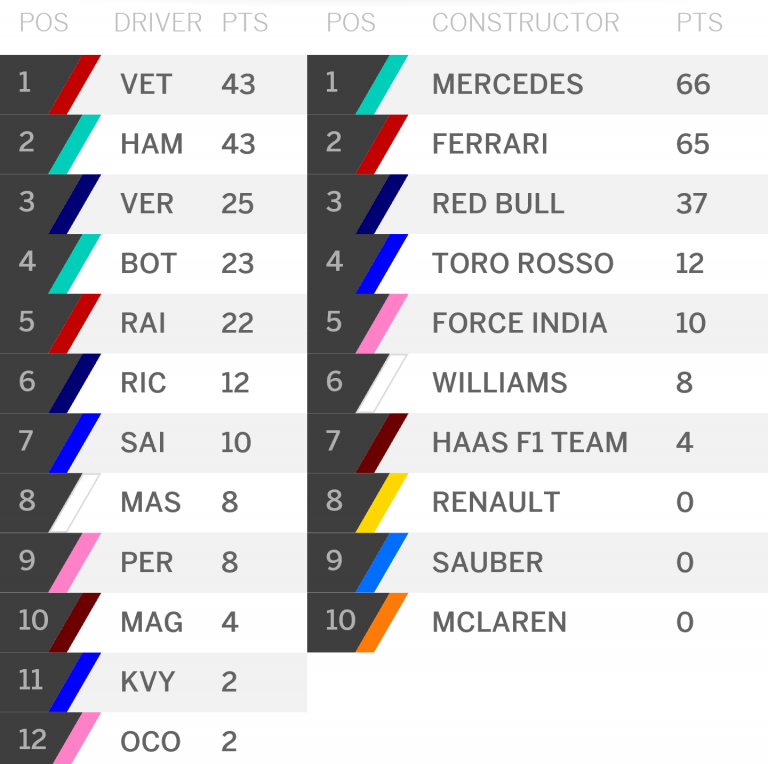Click the MAS driver entry
This screenshot has width=768, height=764.
[x=153, y=503]
